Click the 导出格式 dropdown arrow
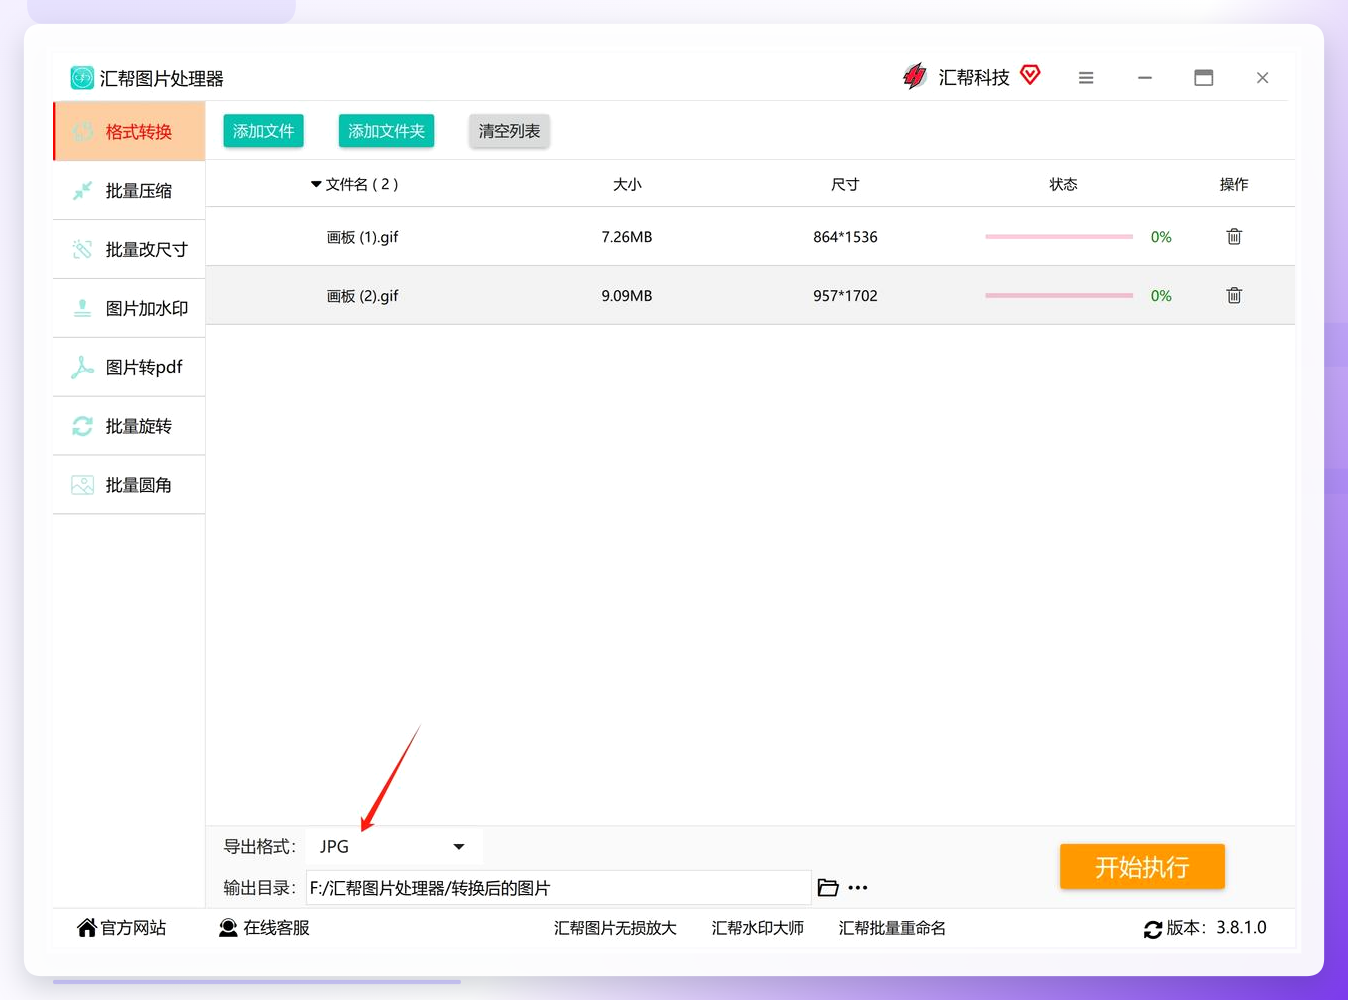The image size is (1348, 1000). coord(459,847)
